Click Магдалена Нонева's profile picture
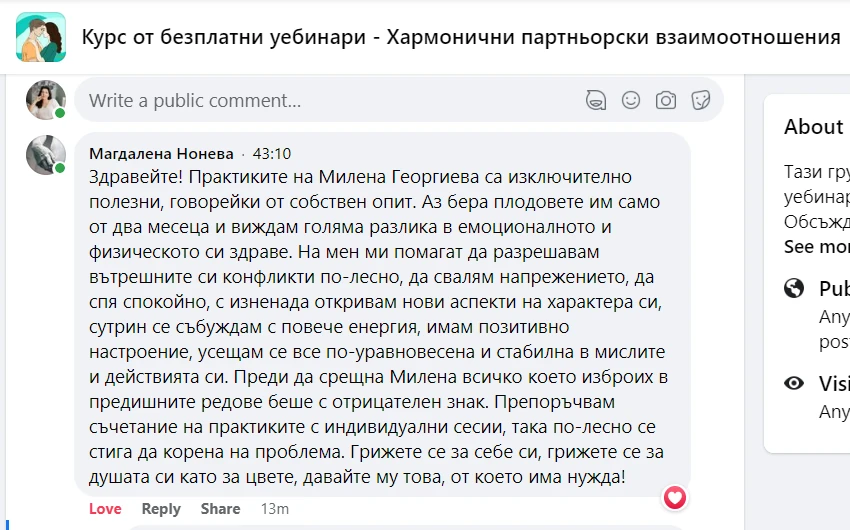 pyautogui.click(x=46, y=155)
